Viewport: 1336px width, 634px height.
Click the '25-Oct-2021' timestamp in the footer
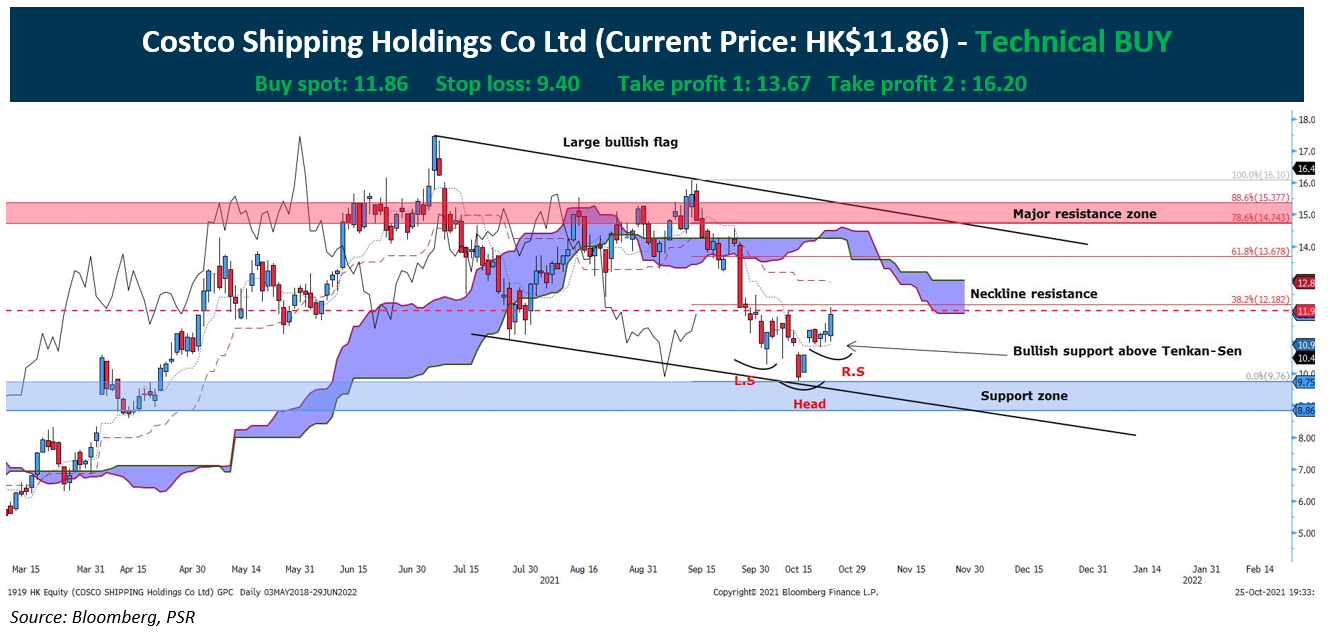point(1262,592)
